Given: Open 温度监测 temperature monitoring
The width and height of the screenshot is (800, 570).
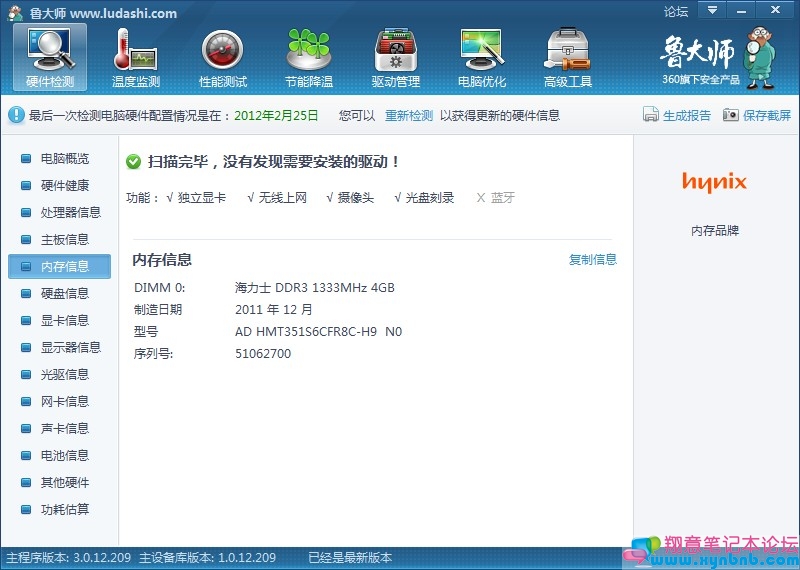Looking at the screenshot, I should [136, 58].
